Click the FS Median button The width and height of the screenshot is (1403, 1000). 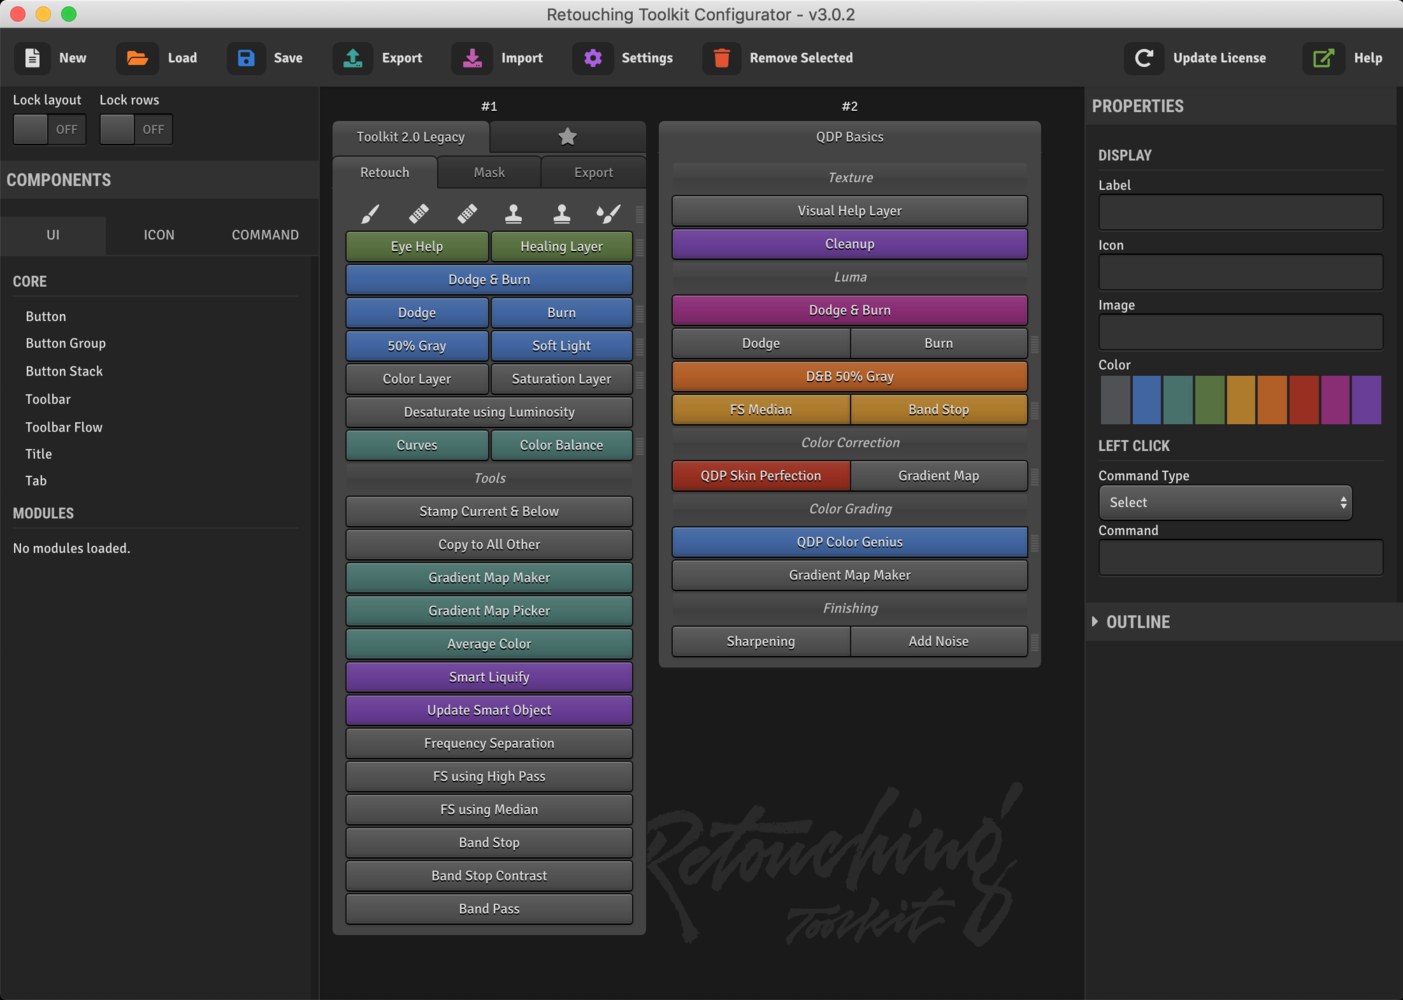coord(761,410)
